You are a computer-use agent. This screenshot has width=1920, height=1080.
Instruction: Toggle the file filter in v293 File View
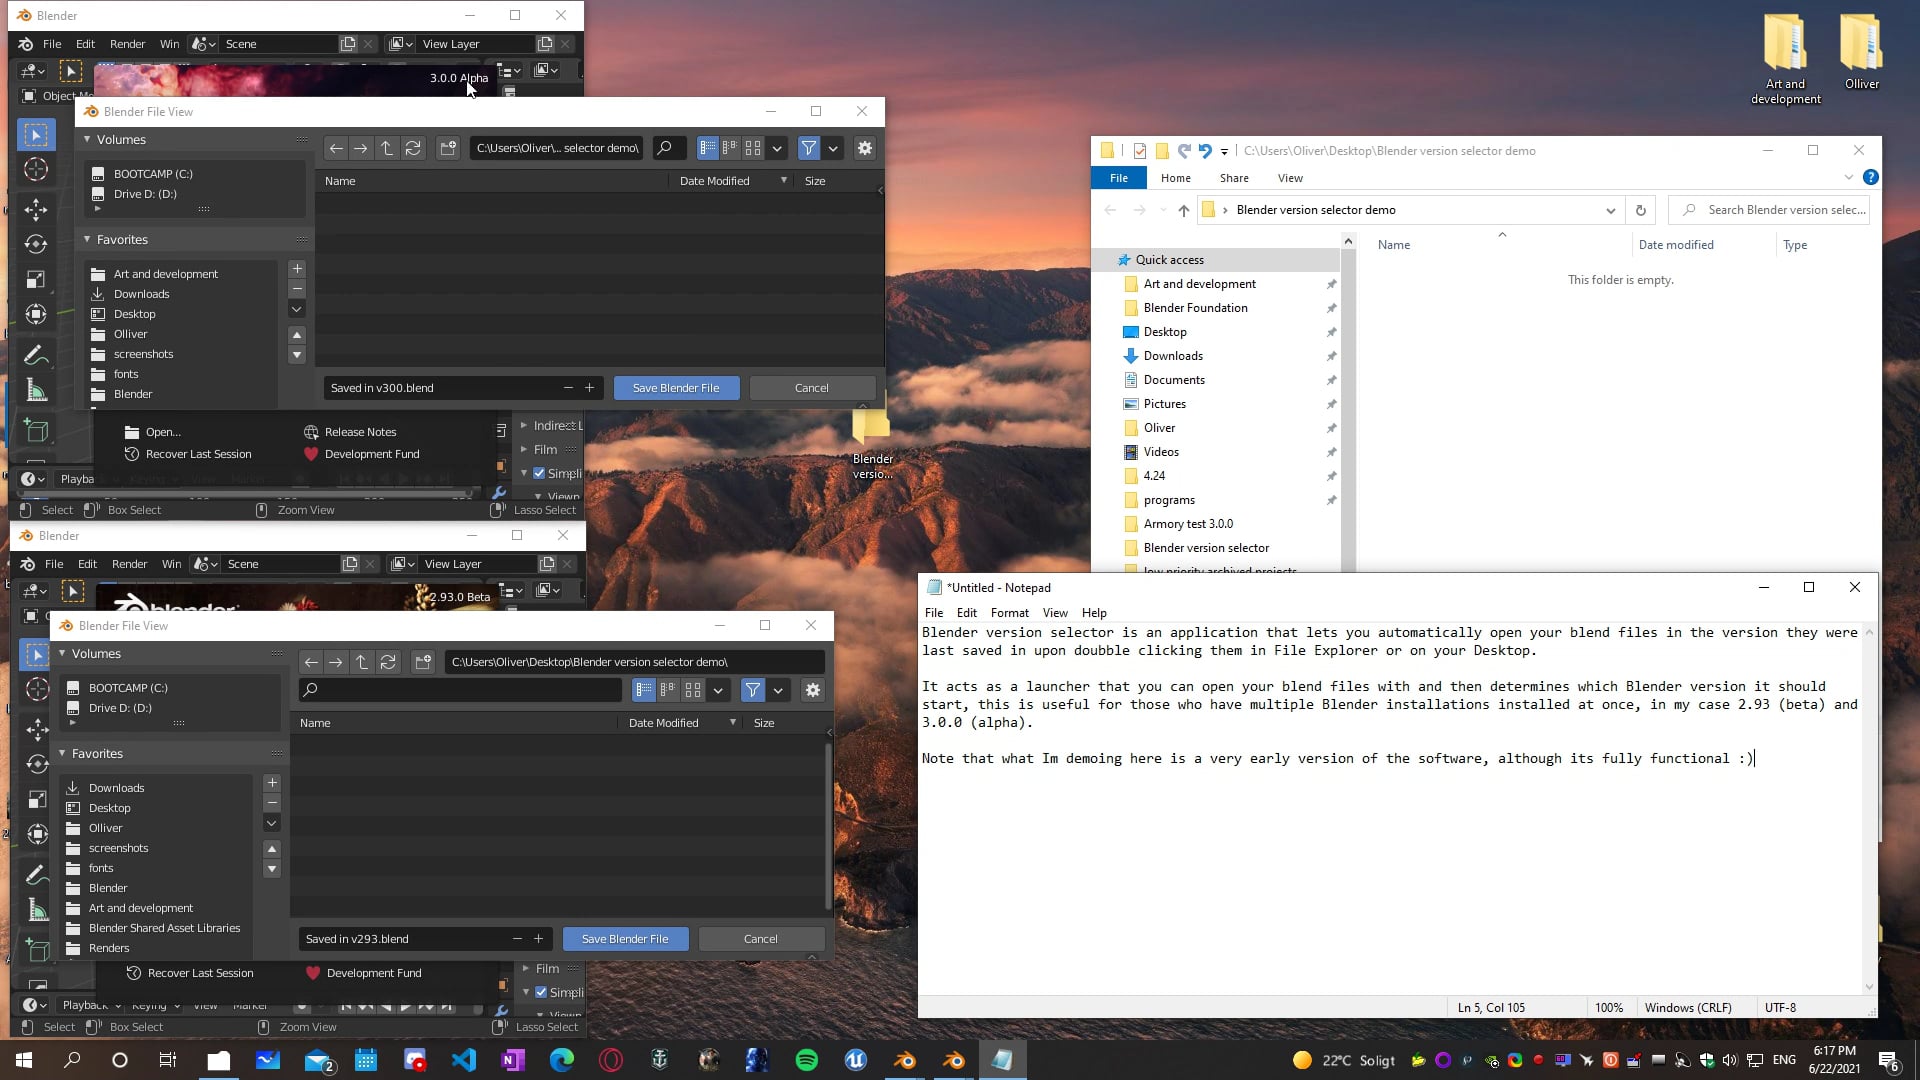point(753,690)
